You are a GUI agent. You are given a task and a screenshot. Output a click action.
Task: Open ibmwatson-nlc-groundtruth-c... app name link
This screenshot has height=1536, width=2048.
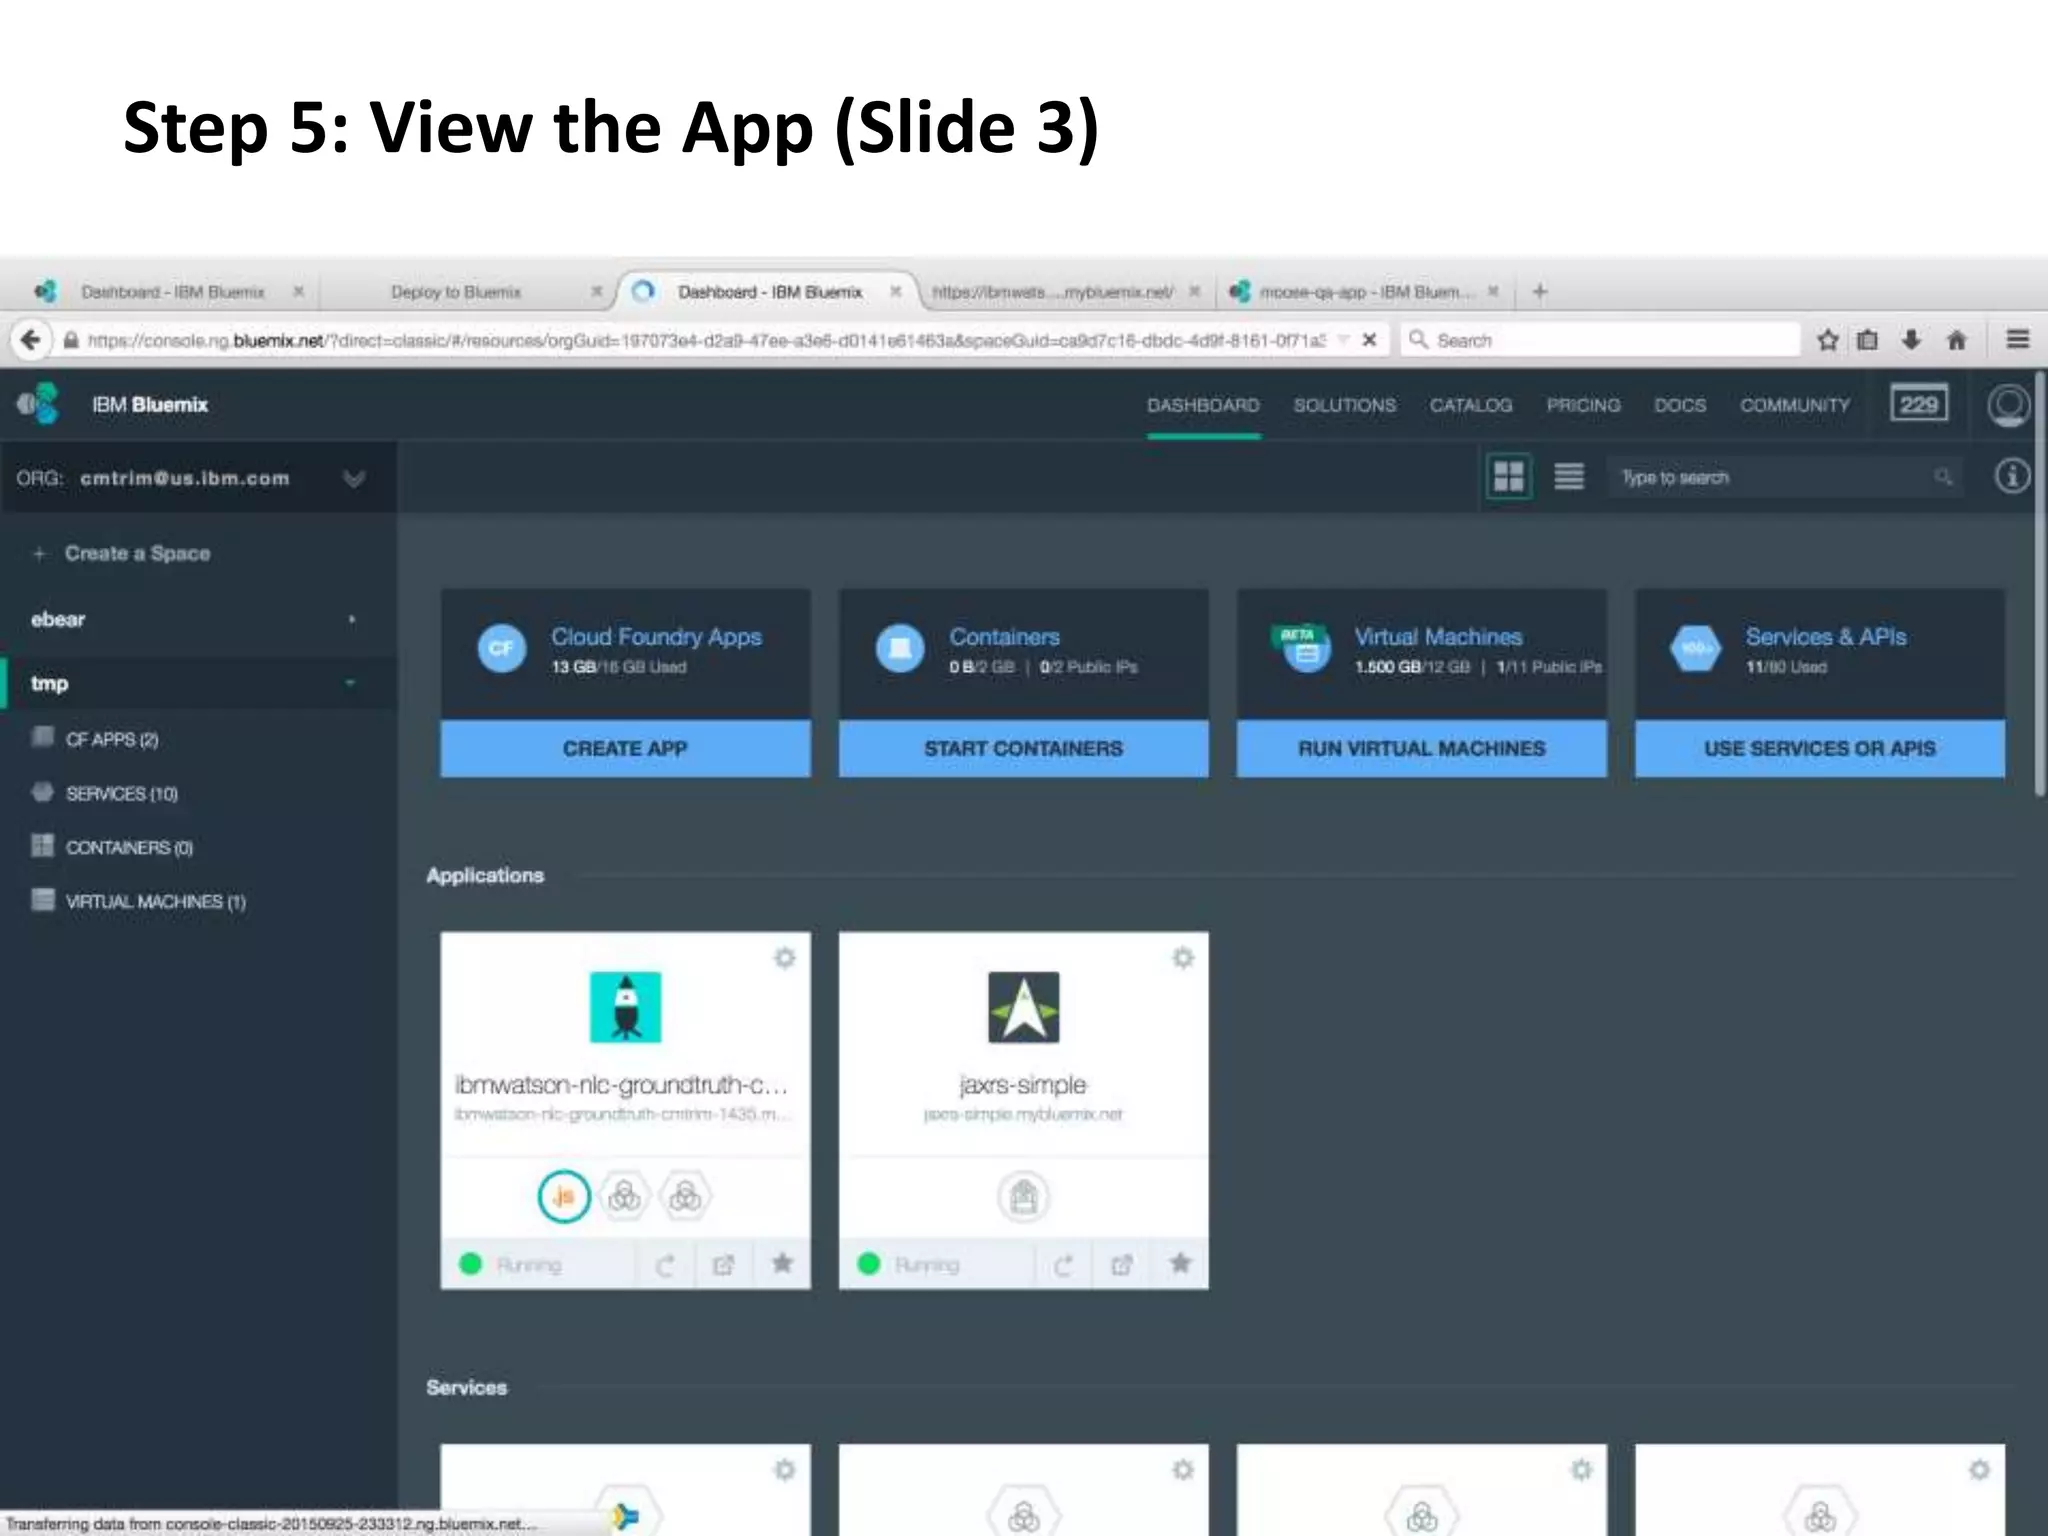click(x=621, y=1085)
